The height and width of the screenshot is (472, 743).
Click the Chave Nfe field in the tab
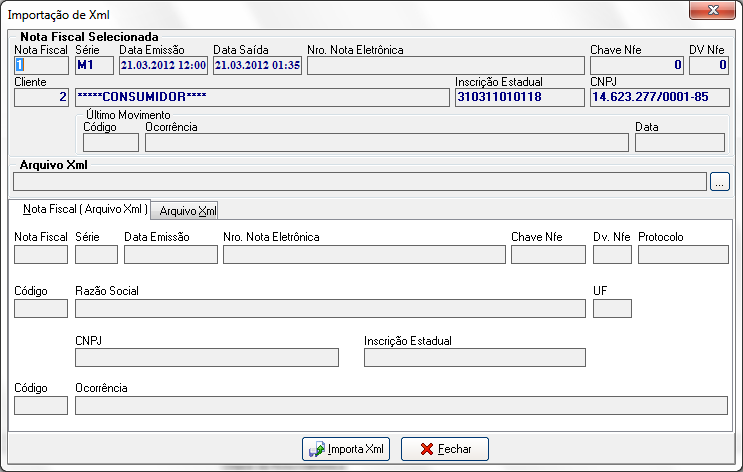[x=548, y=254]
